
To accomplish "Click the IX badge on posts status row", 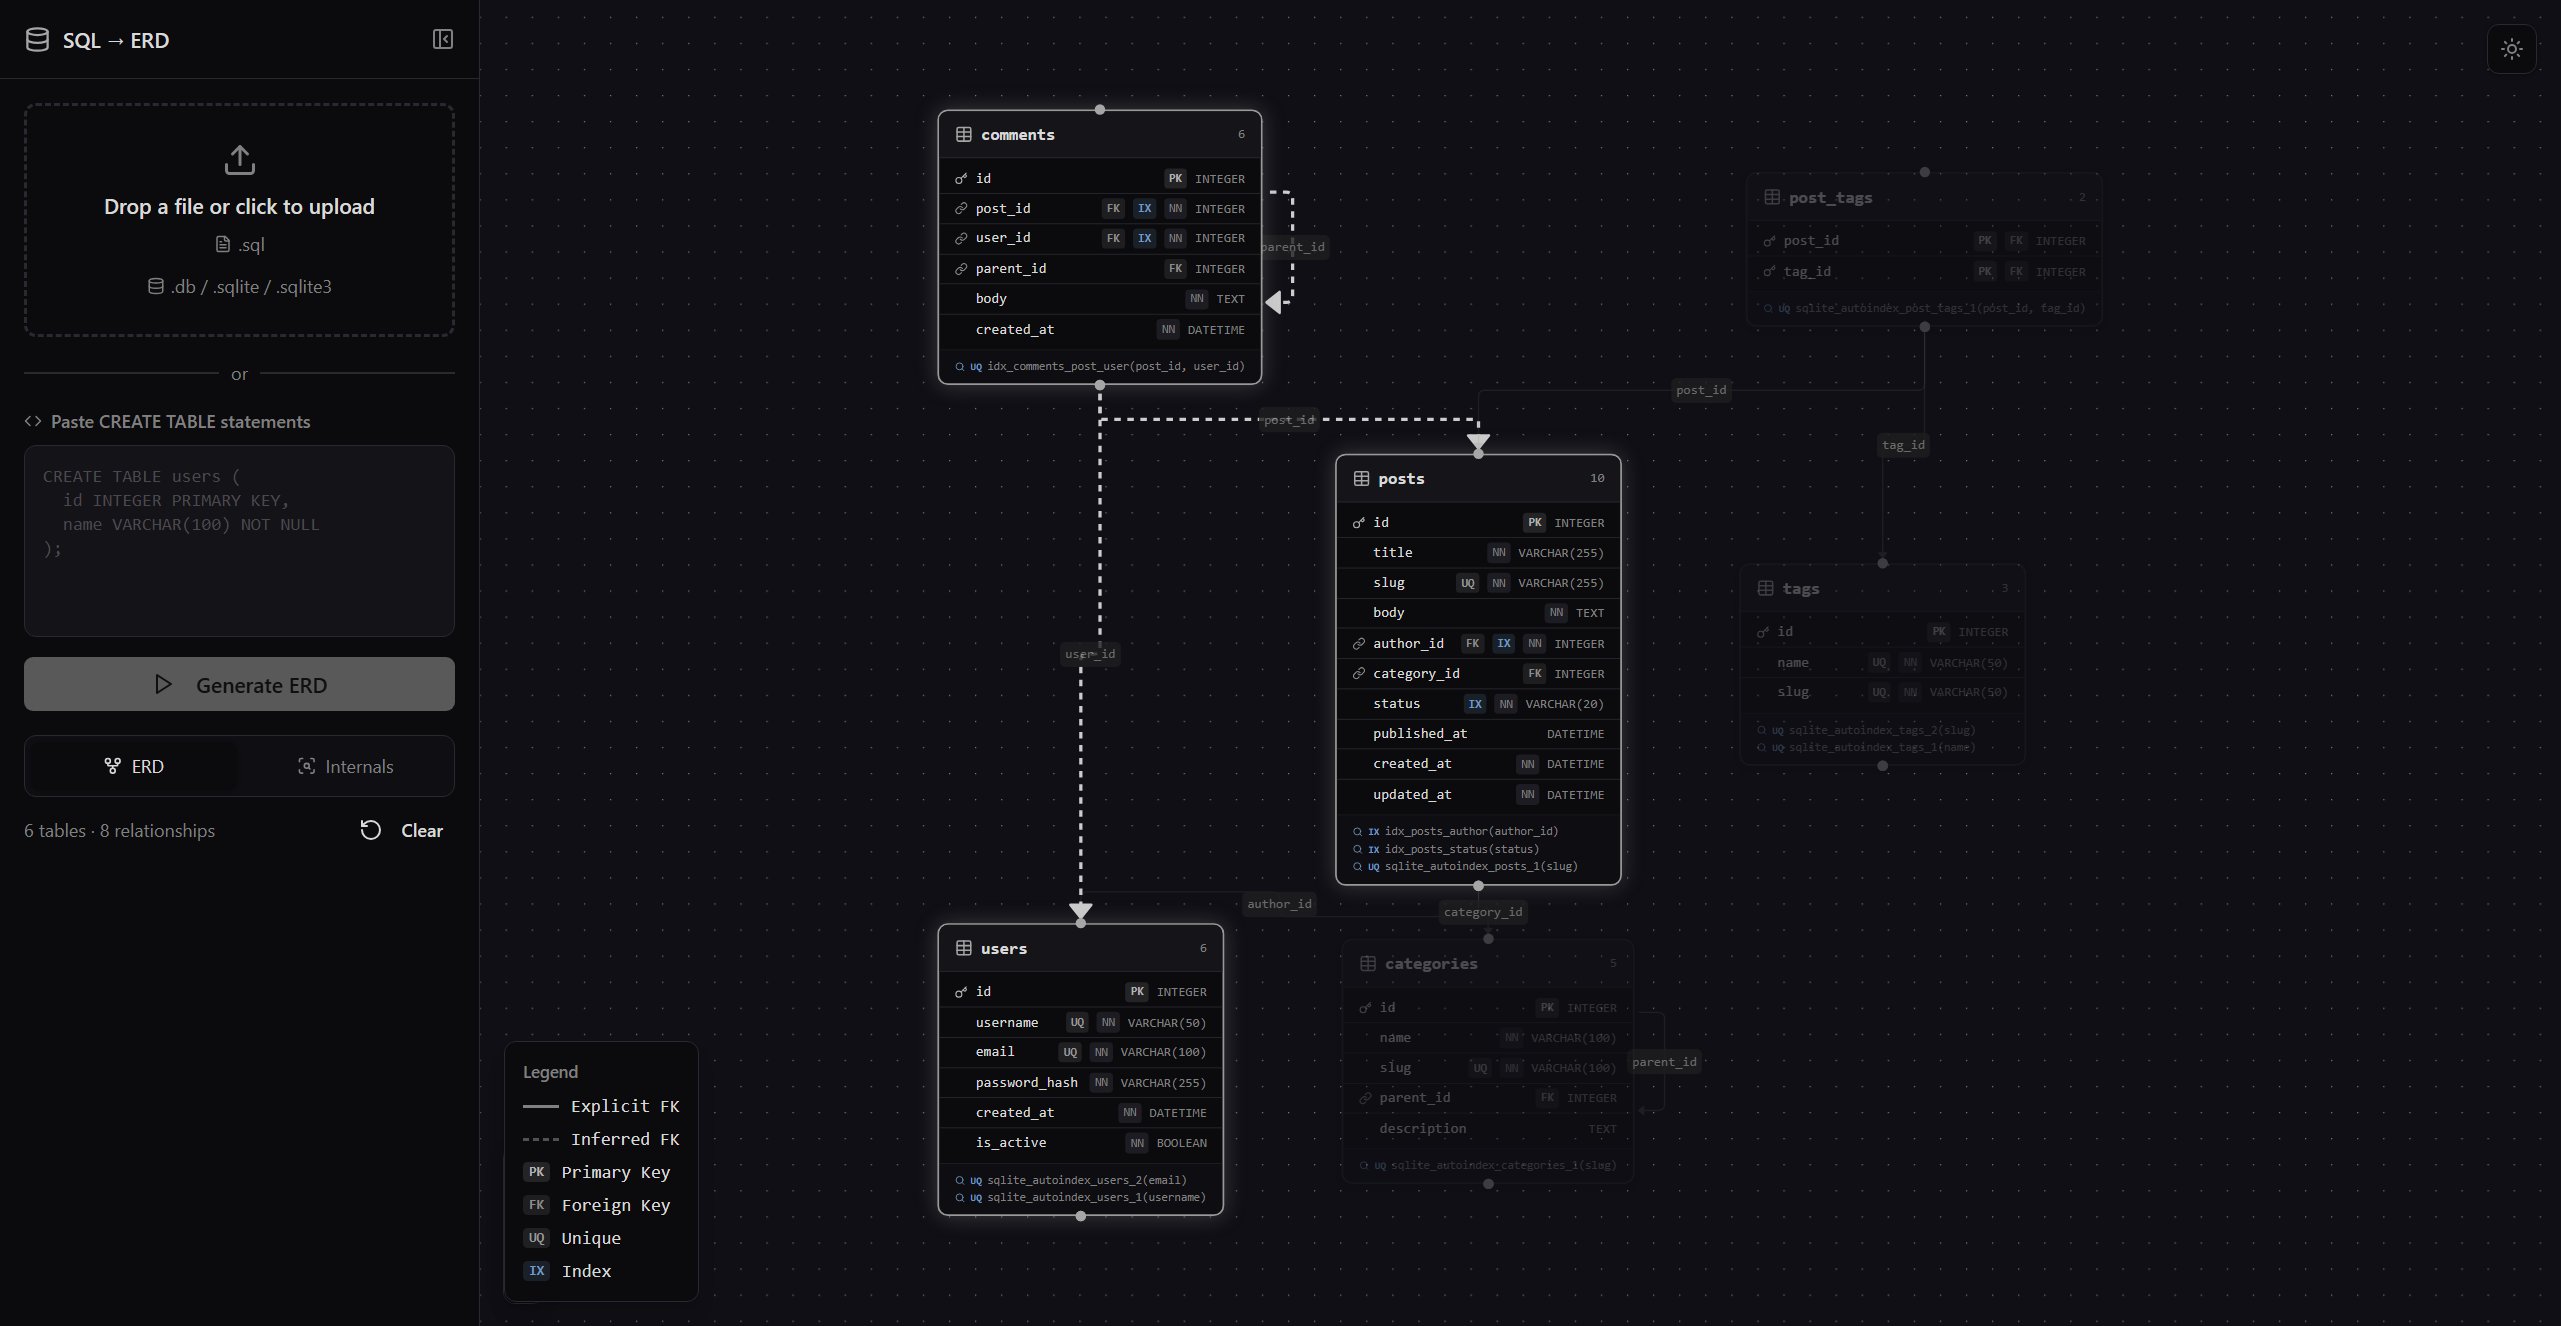I will (1475, 703).
